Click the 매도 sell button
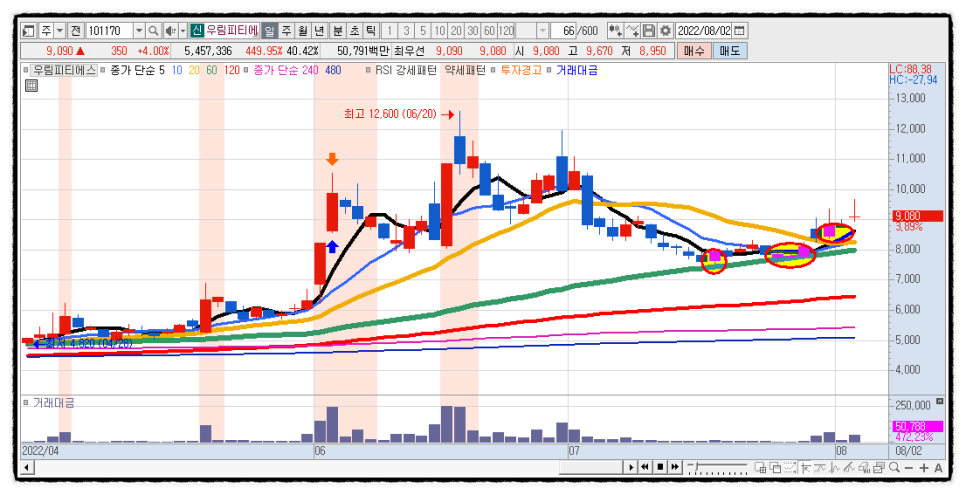 click(x=730, y=51)
